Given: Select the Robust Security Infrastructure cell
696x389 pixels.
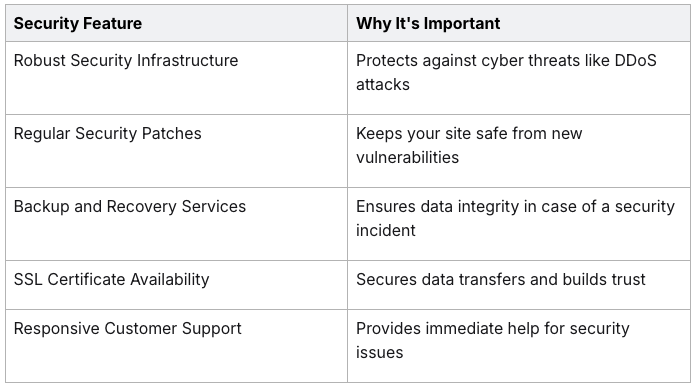Looking at the screenshot, I should [x=176, y=78].
